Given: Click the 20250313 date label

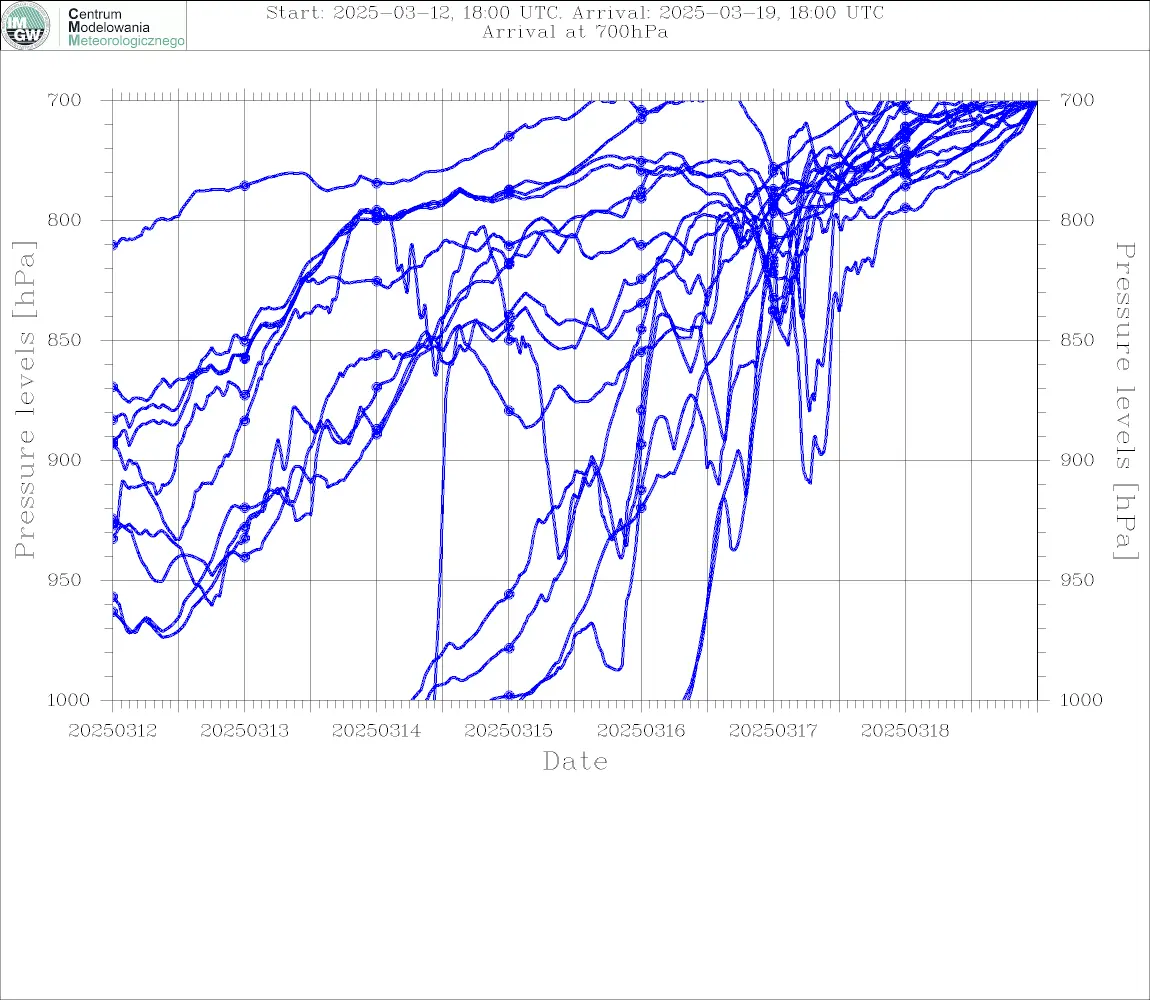Looking at the screenshot, I should point(244,731).
